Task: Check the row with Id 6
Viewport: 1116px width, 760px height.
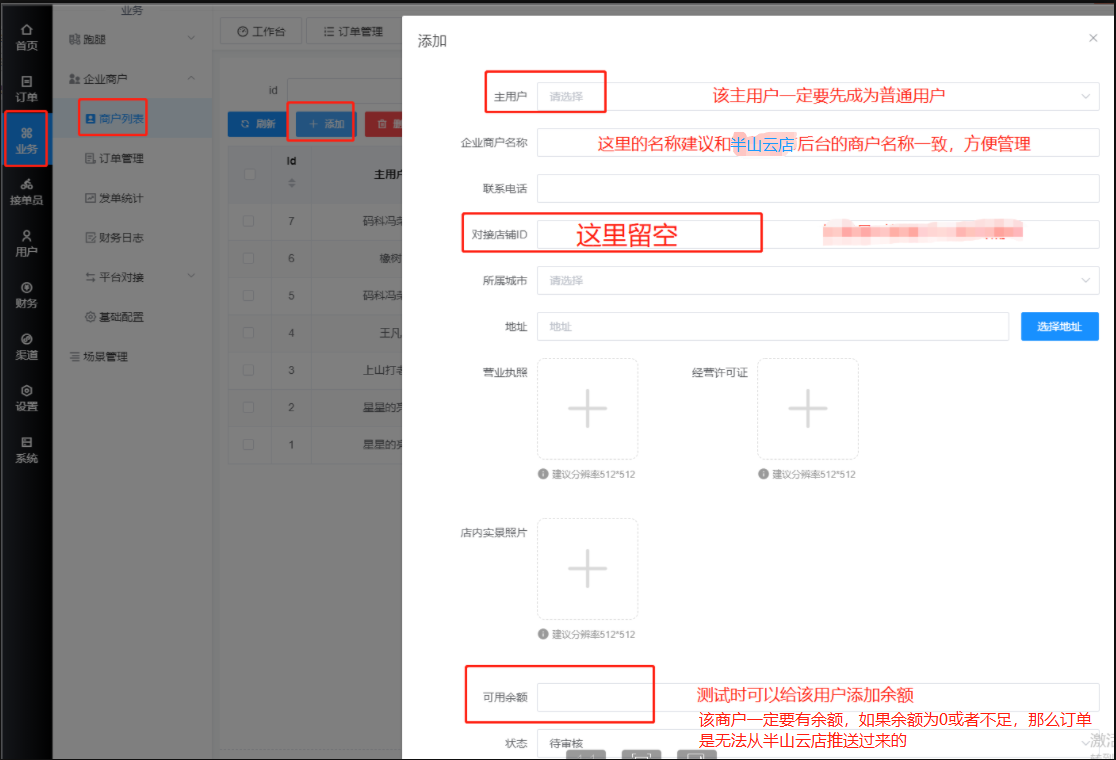Action: click(248, 258)
